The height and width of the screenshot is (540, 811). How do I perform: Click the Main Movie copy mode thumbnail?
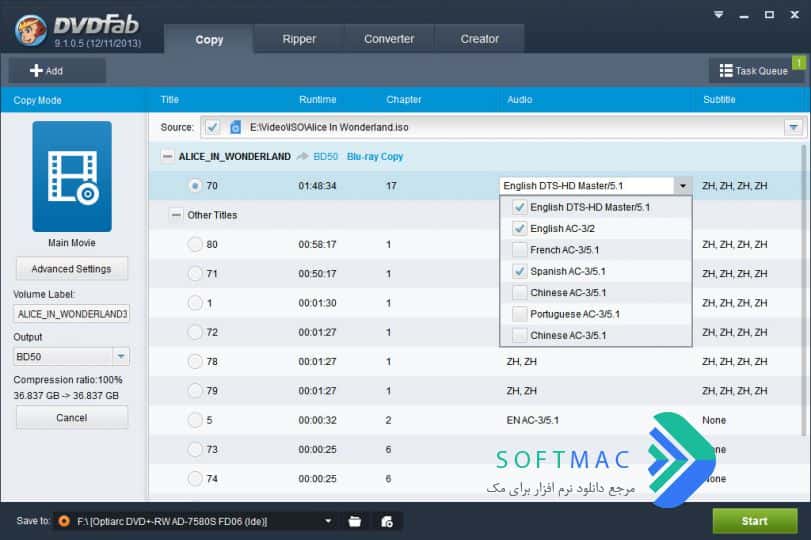click(x=72, y=176)
